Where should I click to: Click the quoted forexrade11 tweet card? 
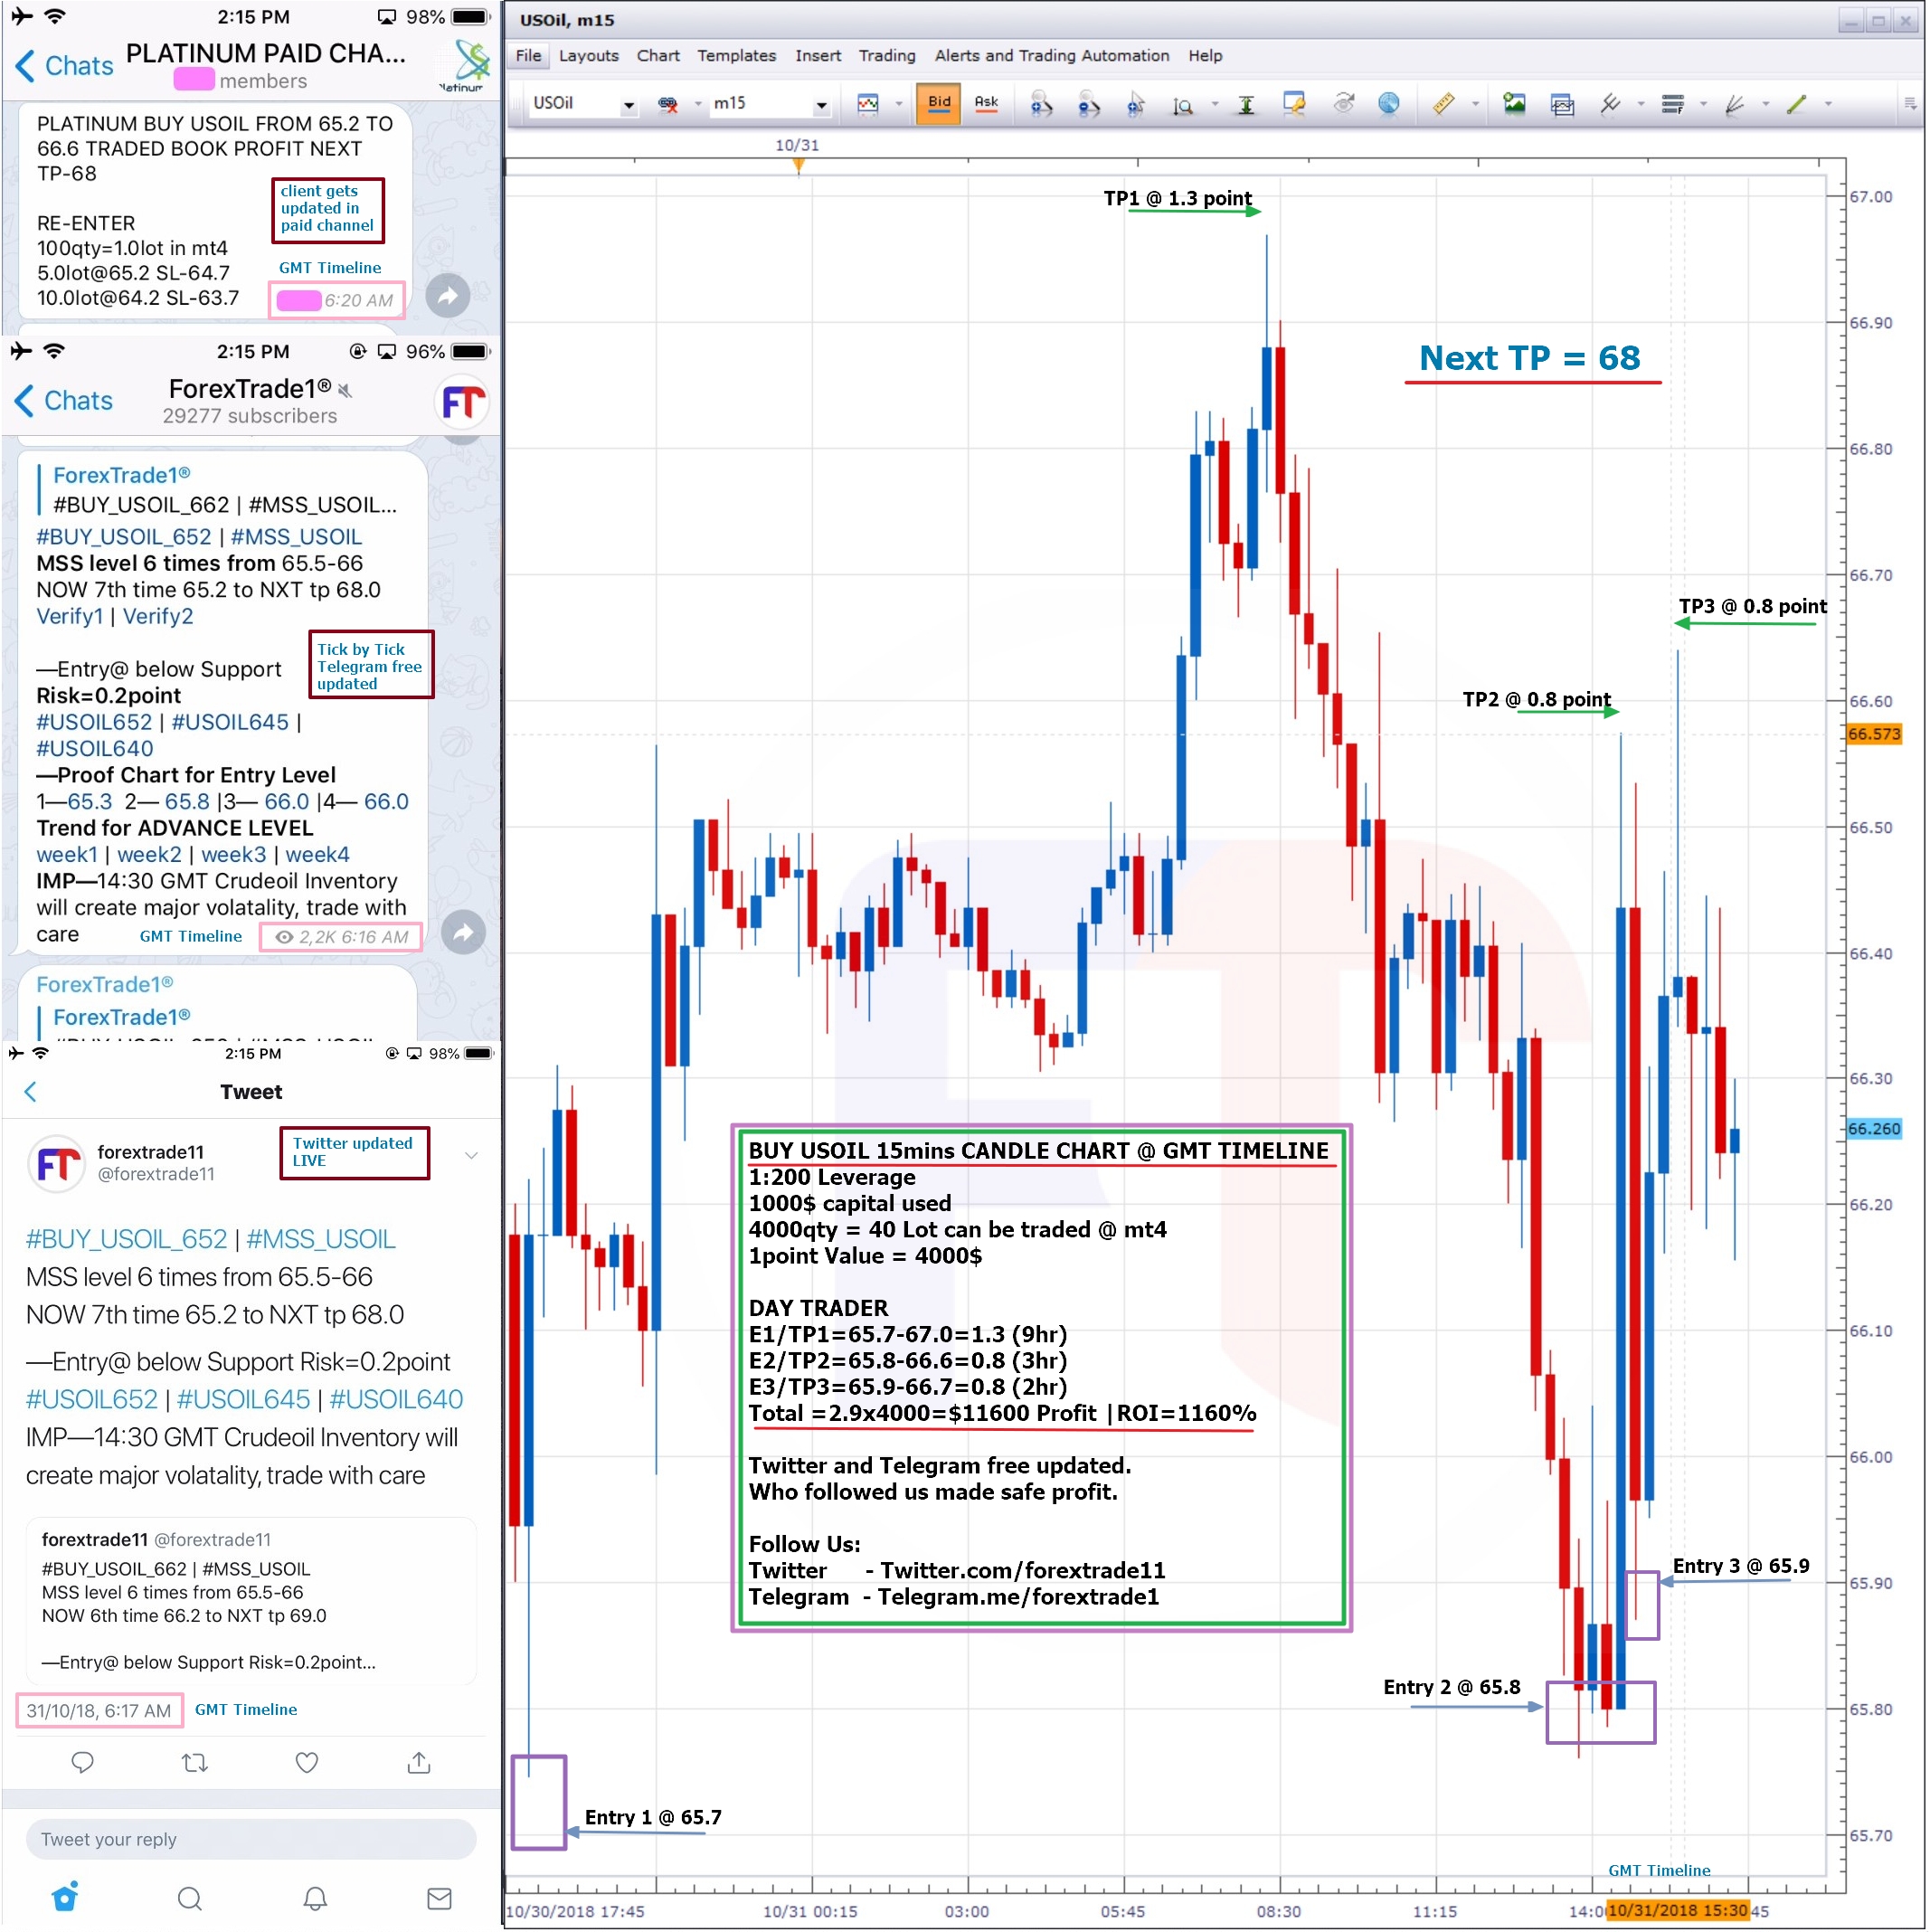pyautogui.click(x=250, y=1601)
